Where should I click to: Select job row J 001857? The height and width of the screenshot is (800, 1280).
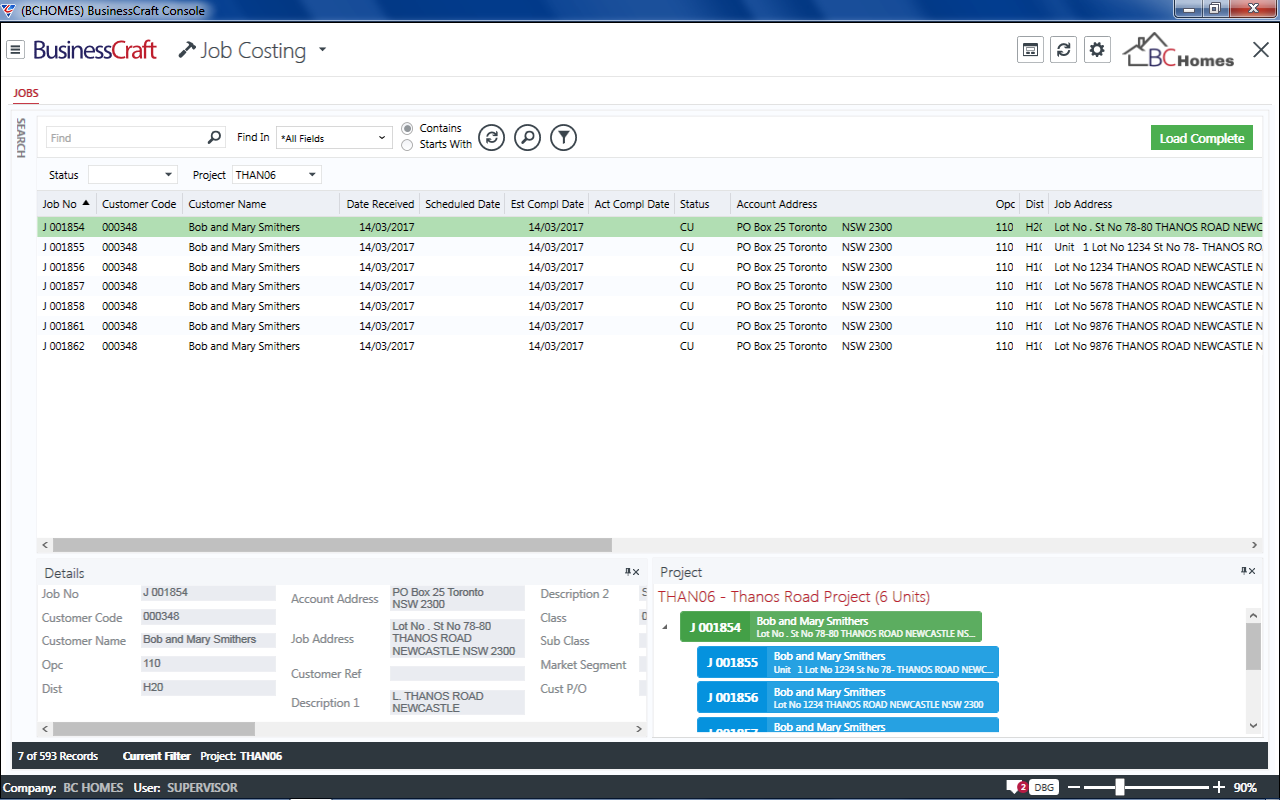pos(650,286)
